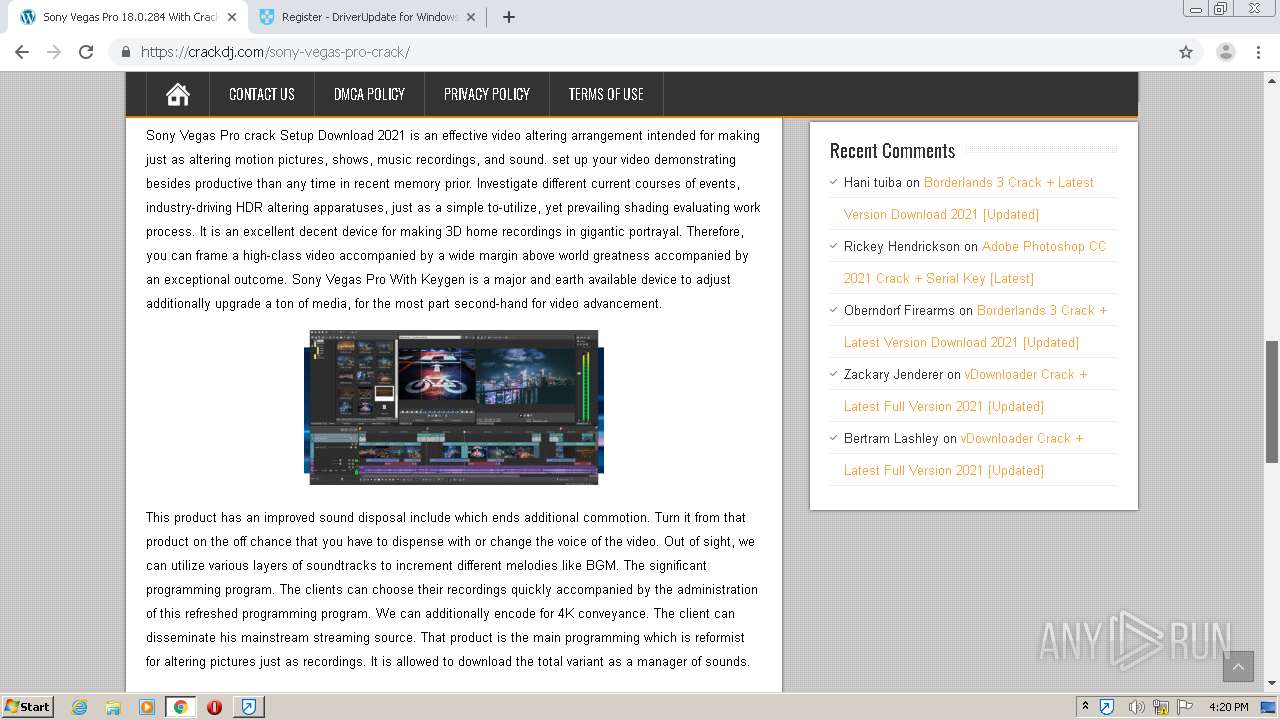Open the DriverUpdate taskbar icon

tap(248, 707)
